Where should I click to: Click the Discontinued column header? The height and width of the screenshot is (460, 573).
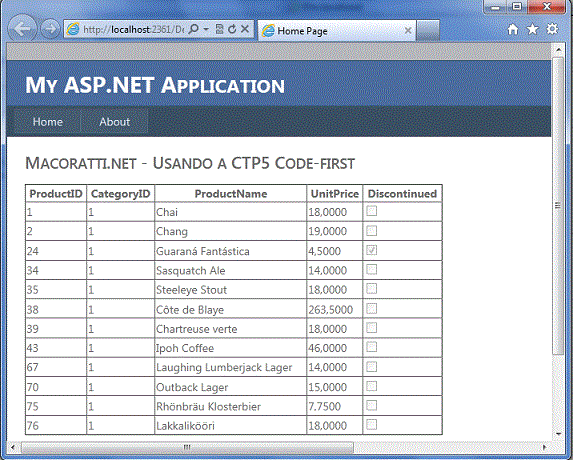[x=402, y=194]
